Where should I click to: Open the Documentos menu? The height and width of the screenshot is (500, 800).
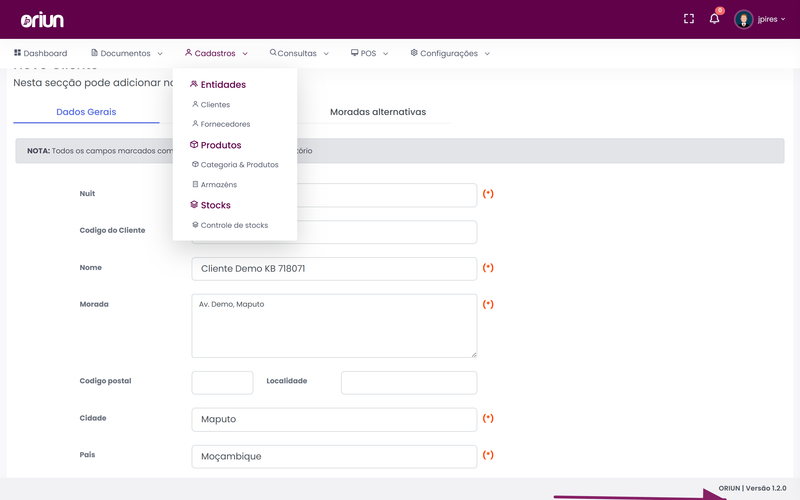126,53
